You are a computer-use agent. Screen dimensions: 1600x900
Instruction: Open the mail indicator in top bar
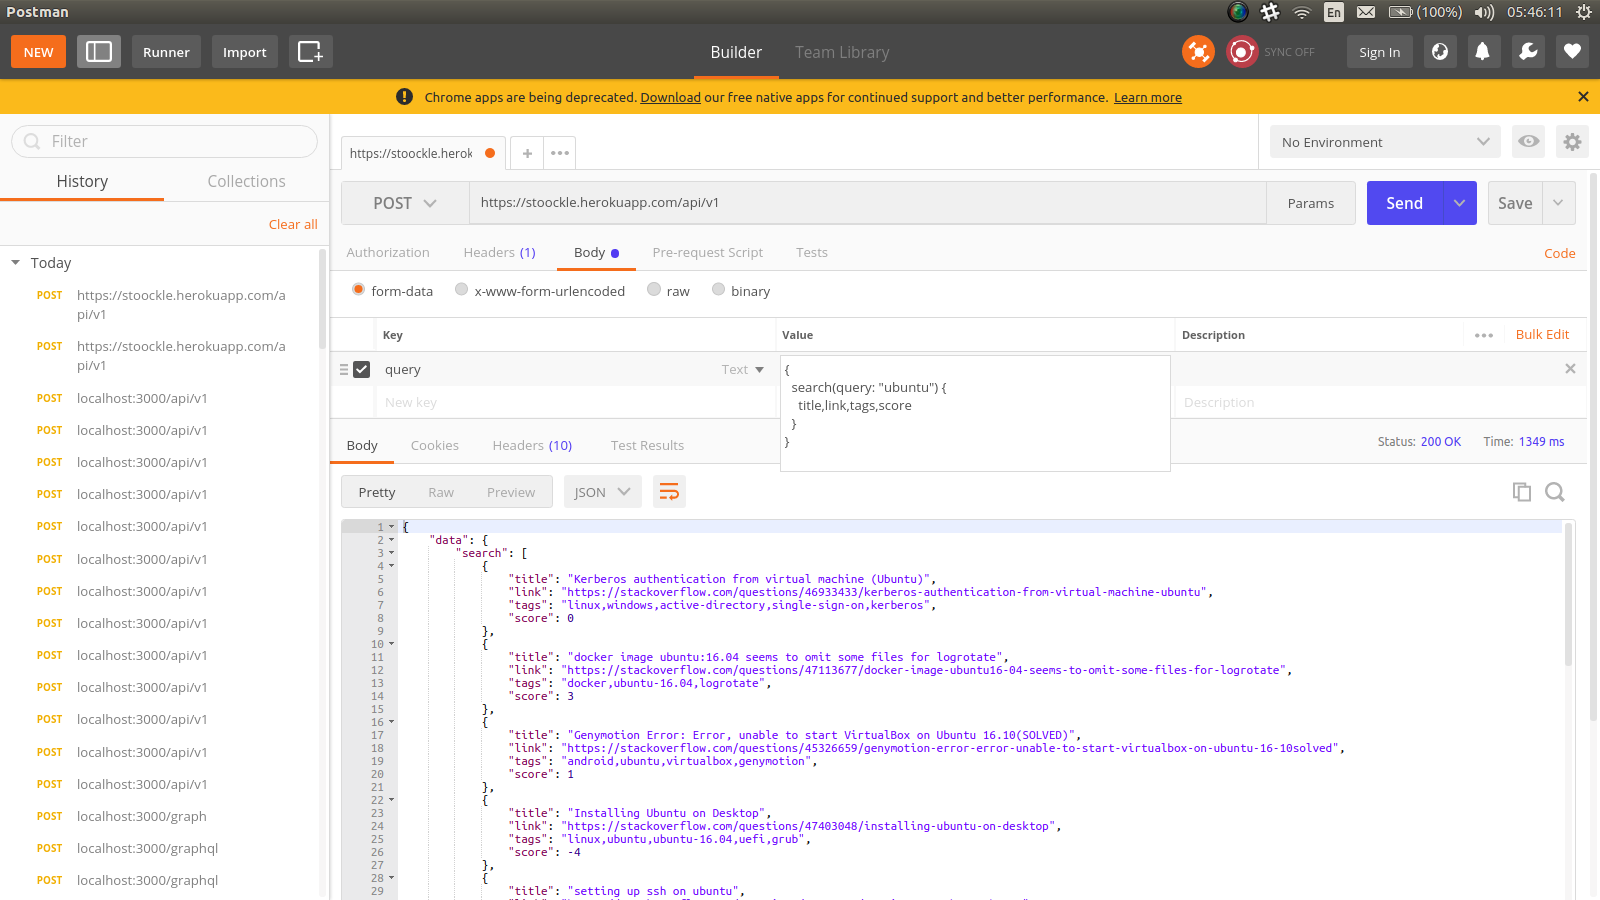click(x=1366, y=12)
